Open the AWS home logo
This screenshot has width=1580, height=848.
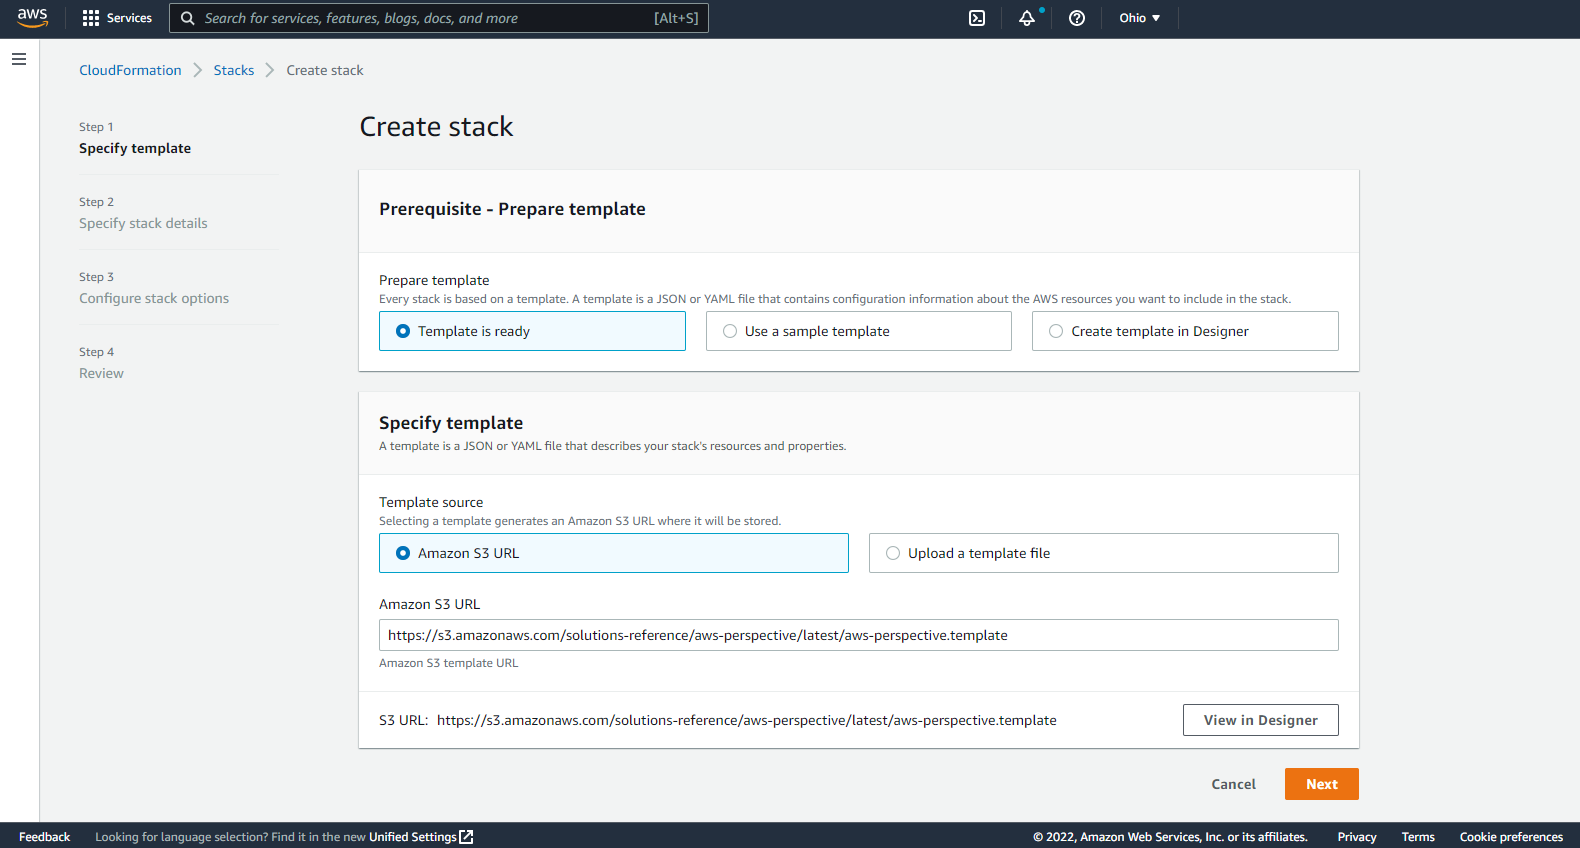coord(32,18)
